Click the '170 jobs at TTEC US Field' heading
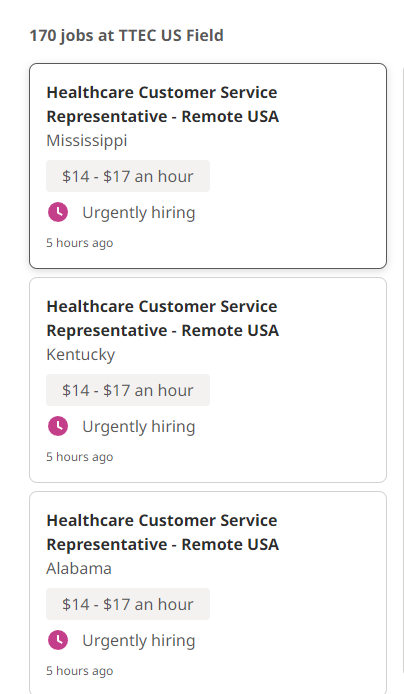The image size is (404, 694). pyautogui.click(x=127, y=35)
